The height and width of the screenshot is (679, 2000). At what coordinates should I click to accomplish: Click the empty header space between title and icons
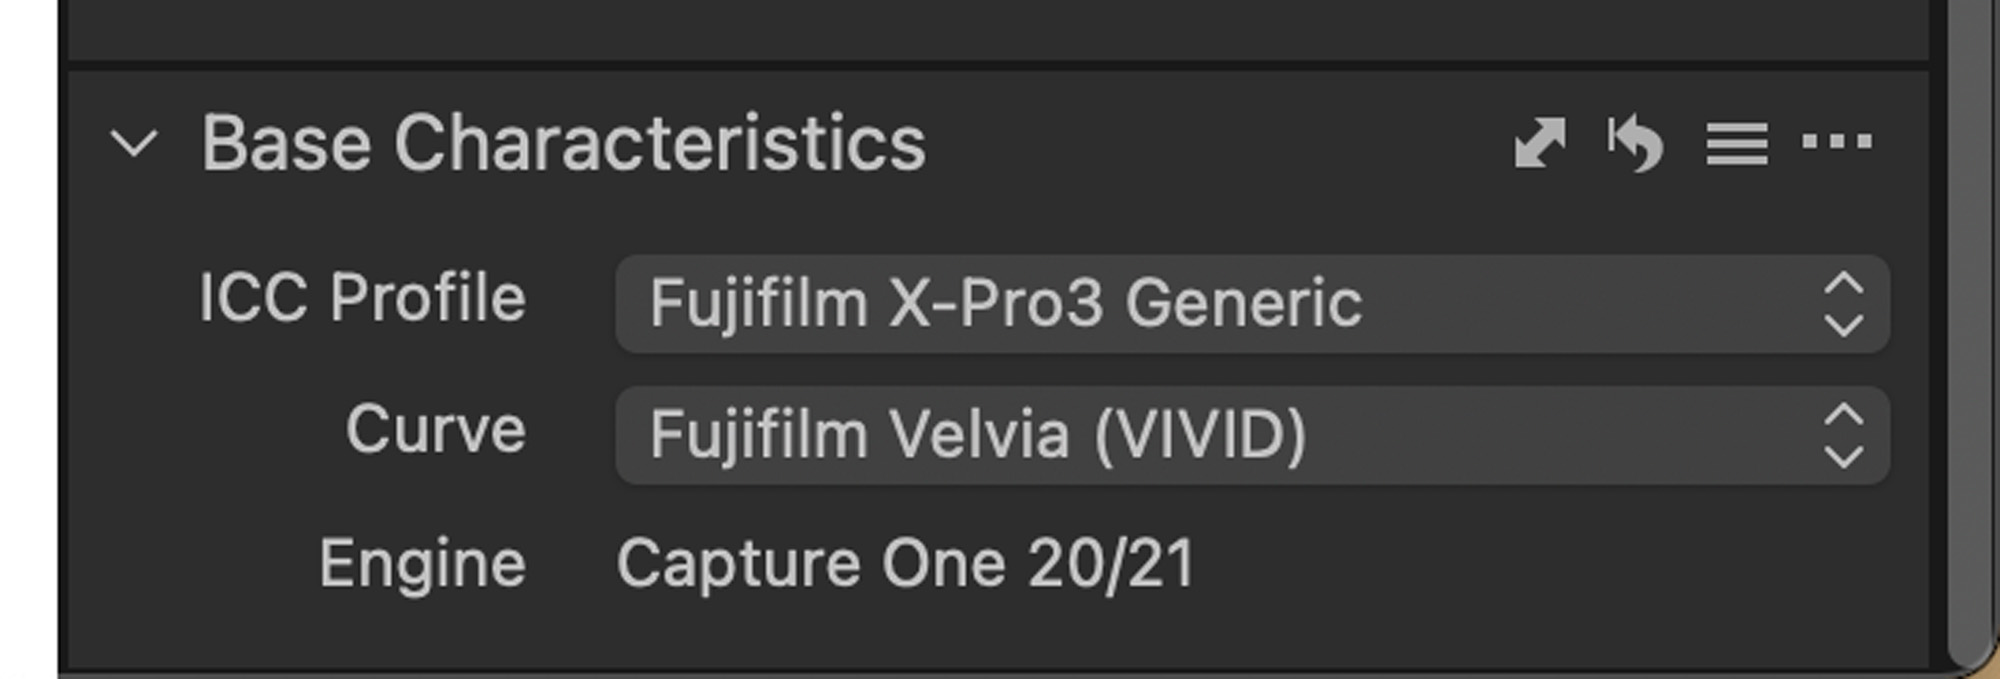click(x=1210, y=144)
